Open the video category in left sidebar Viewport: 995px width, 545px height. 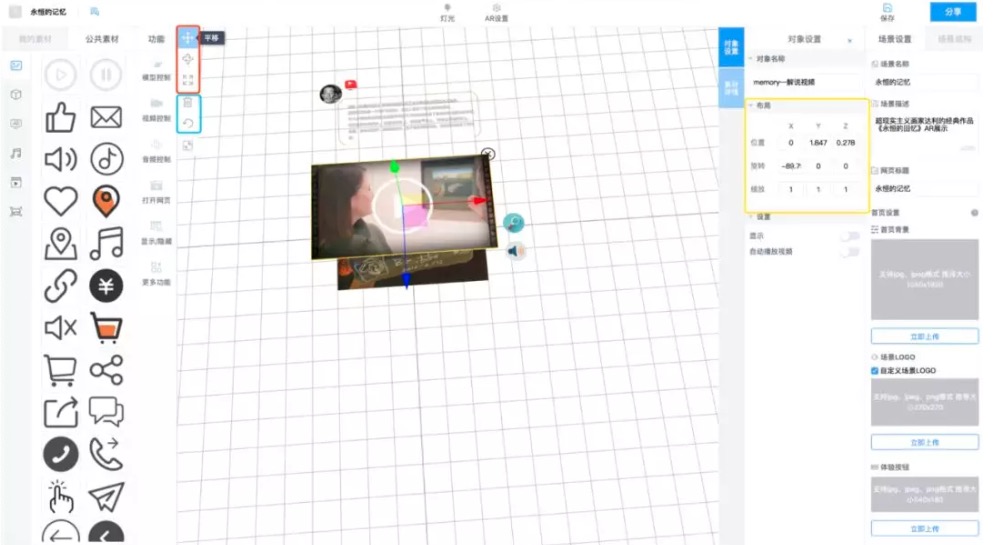[x=16, y=183]
